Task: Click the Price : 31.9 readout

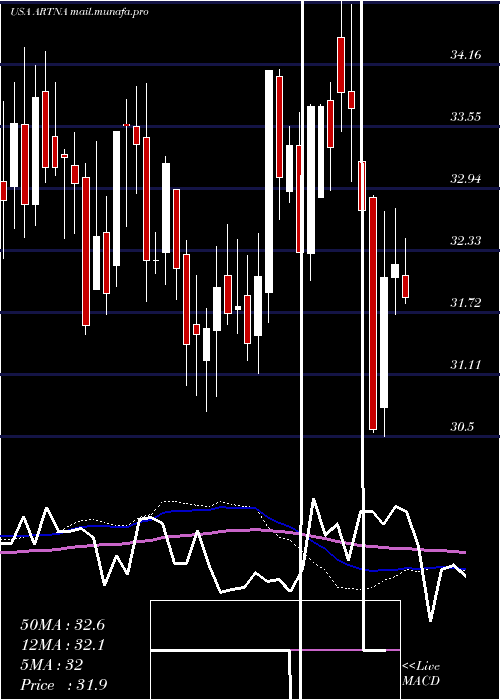Action: 63,685
